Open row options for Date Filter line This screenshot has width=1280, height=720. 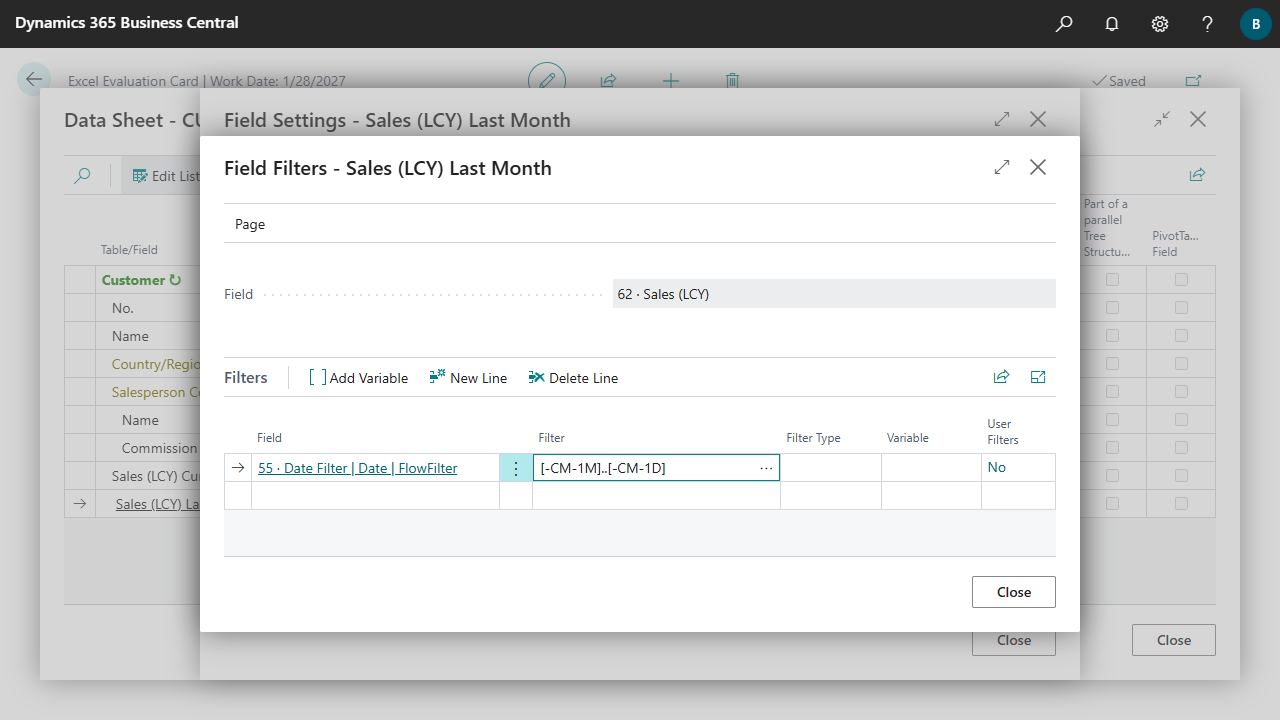[516, 468]
